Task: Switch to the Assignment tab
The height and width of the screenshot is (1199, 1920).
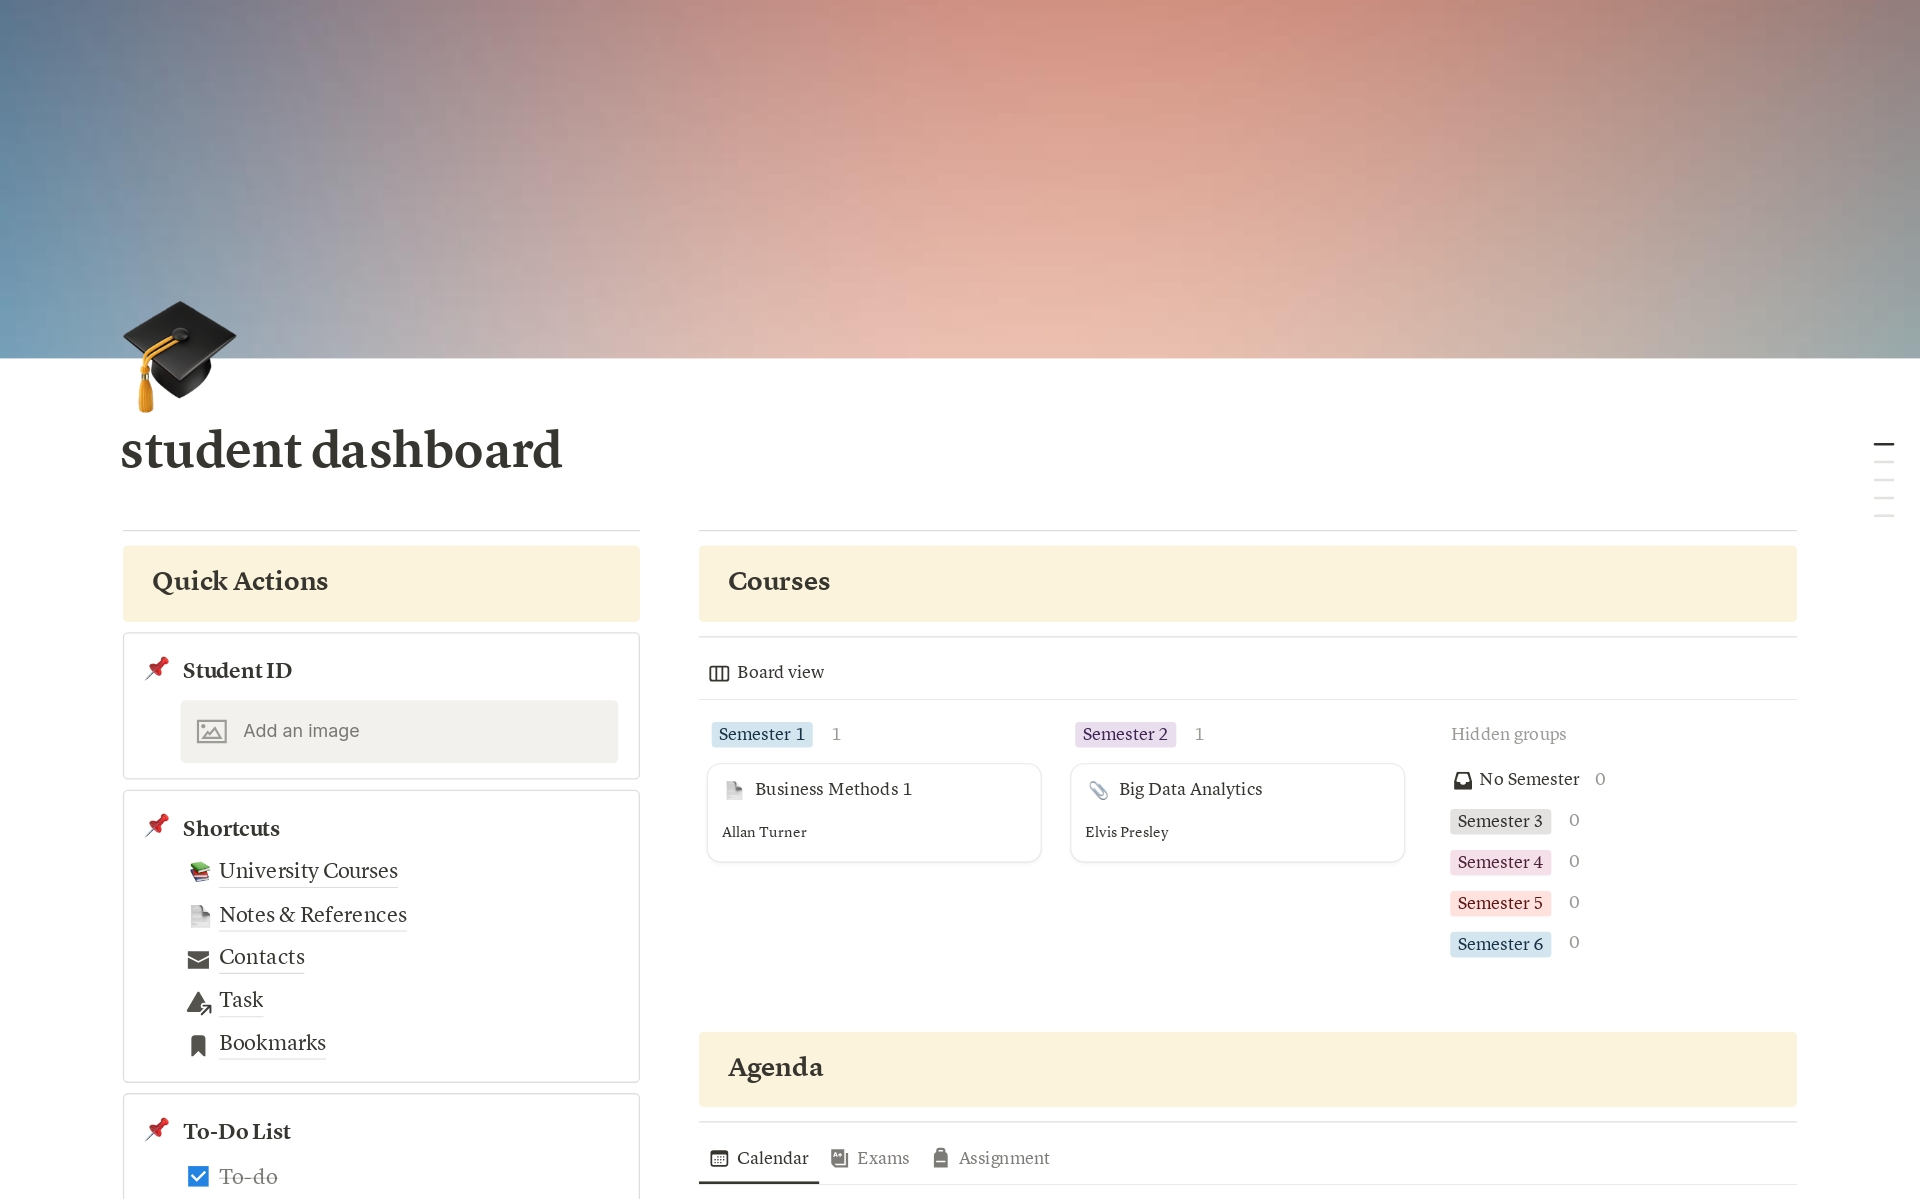Action: coord(1003,1158)
